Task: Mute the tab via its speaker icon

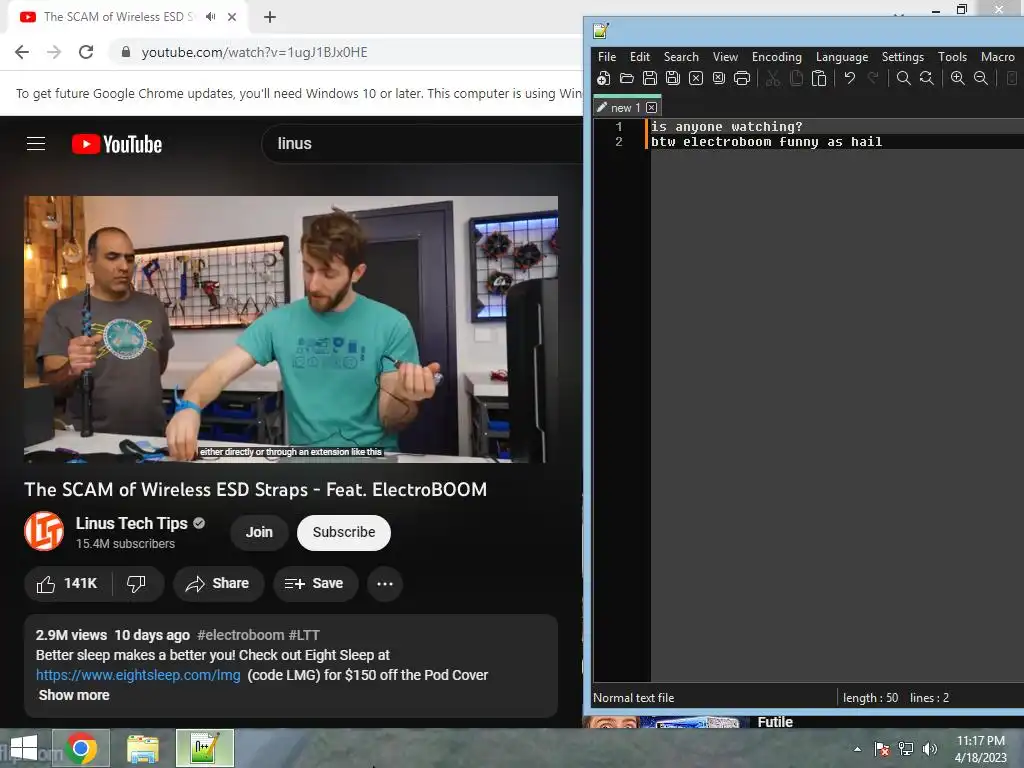Action: (210, 17)
